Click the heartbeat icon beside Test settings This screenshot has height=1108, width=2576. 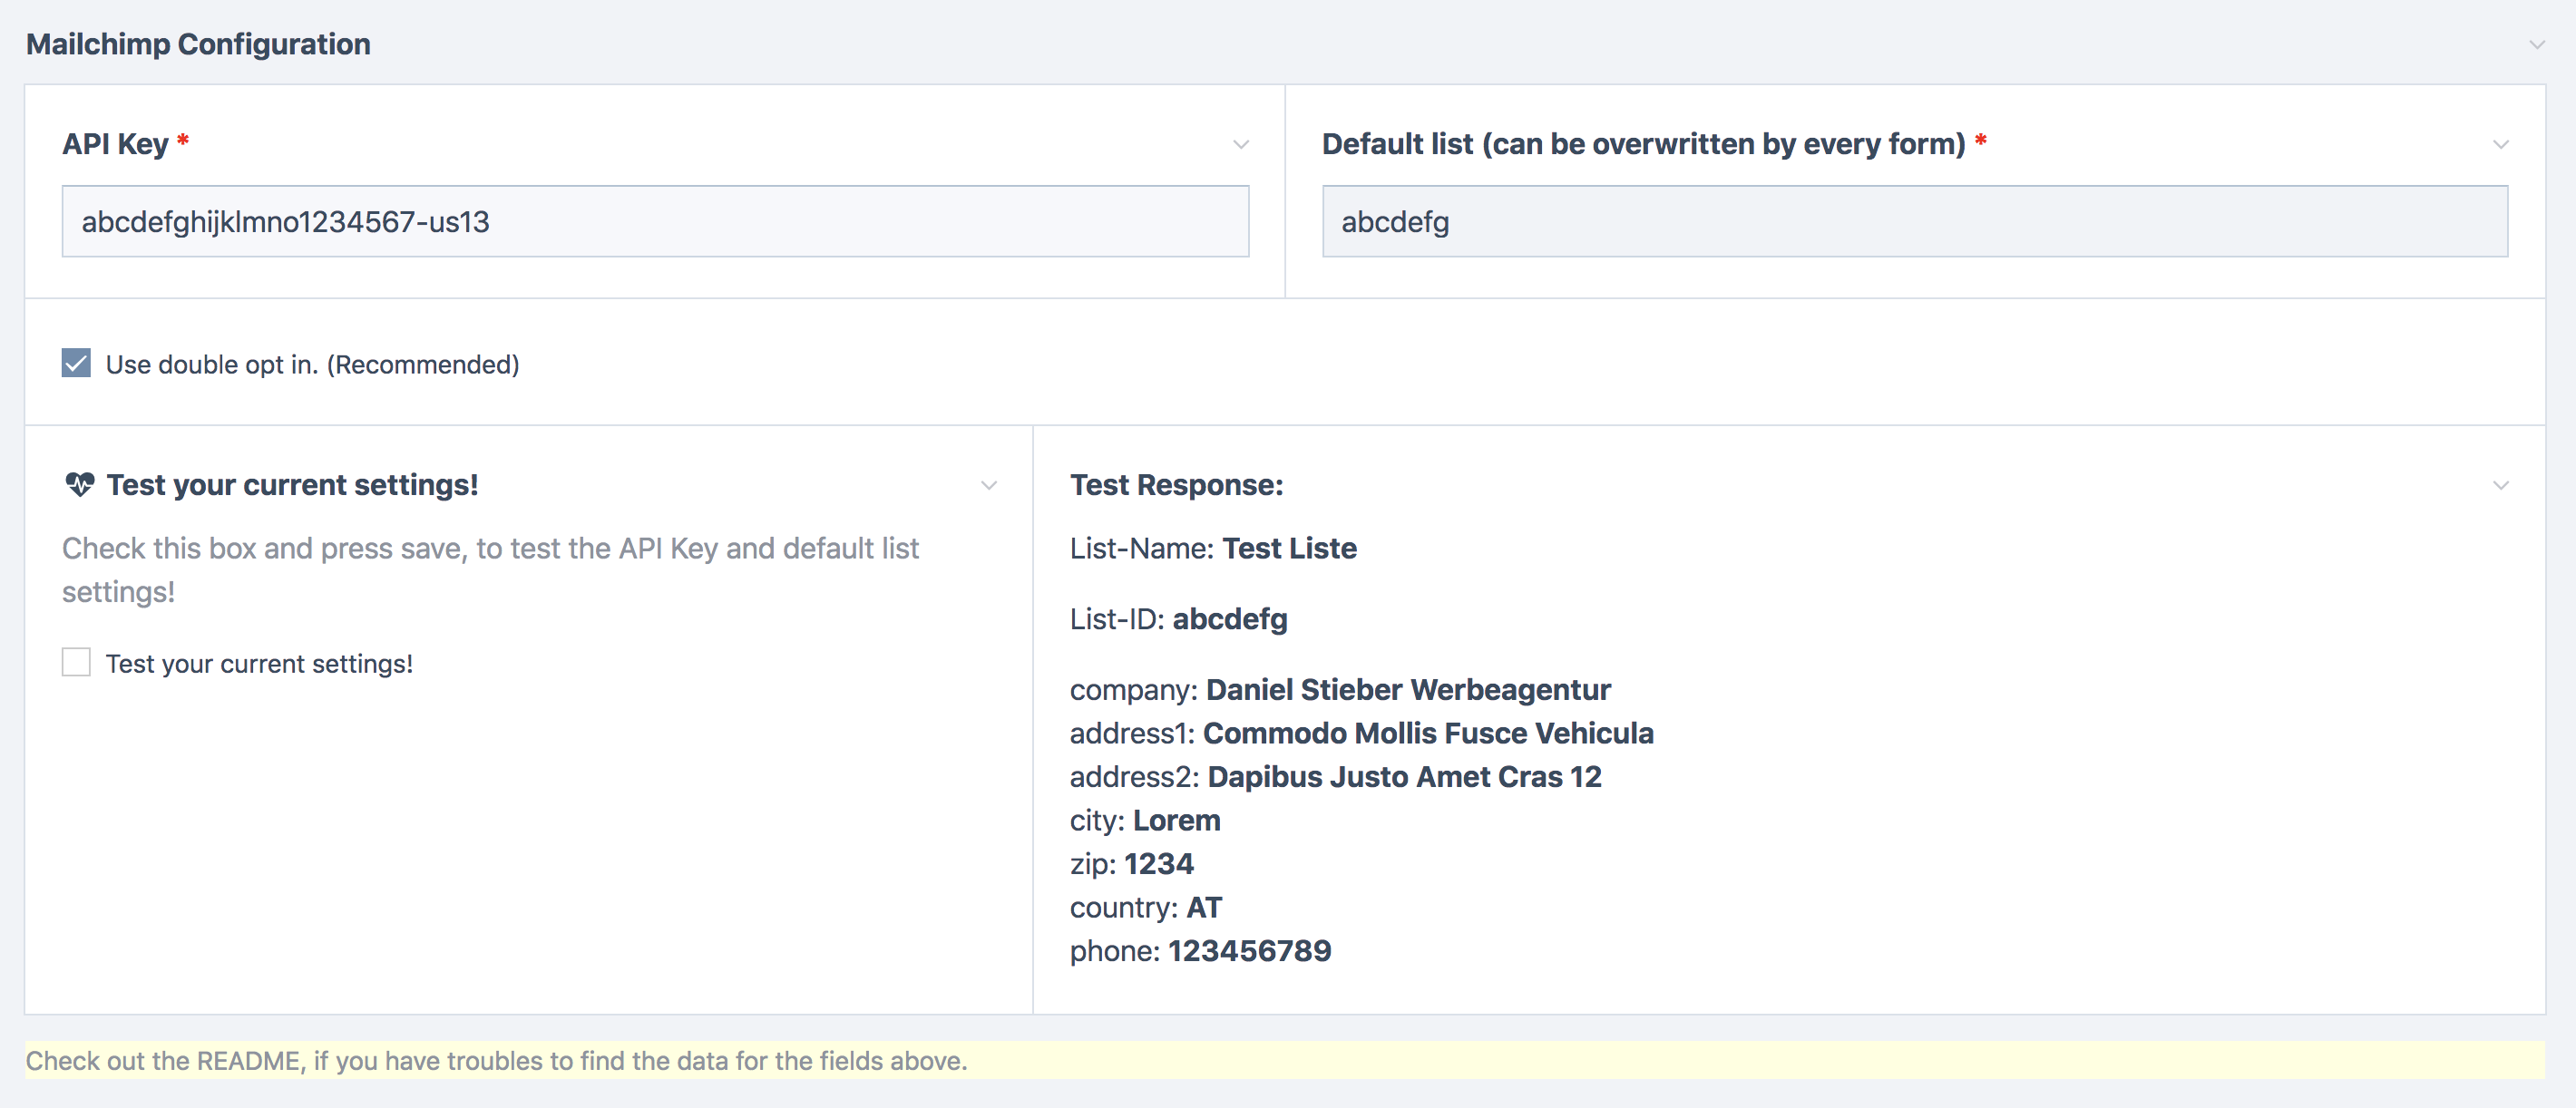coord(79,485)
